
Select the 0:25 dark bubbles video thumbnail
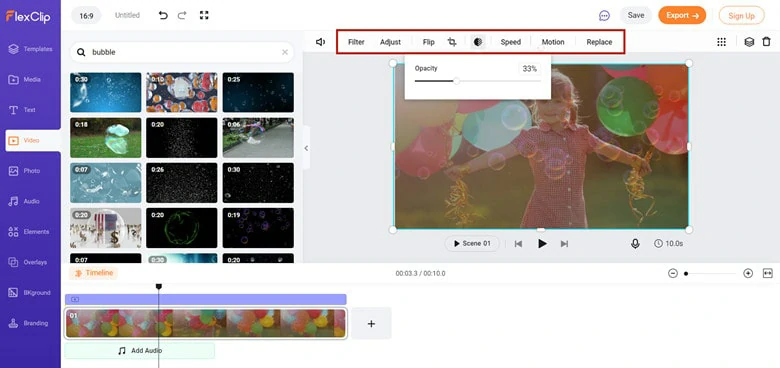coord(258,92)
